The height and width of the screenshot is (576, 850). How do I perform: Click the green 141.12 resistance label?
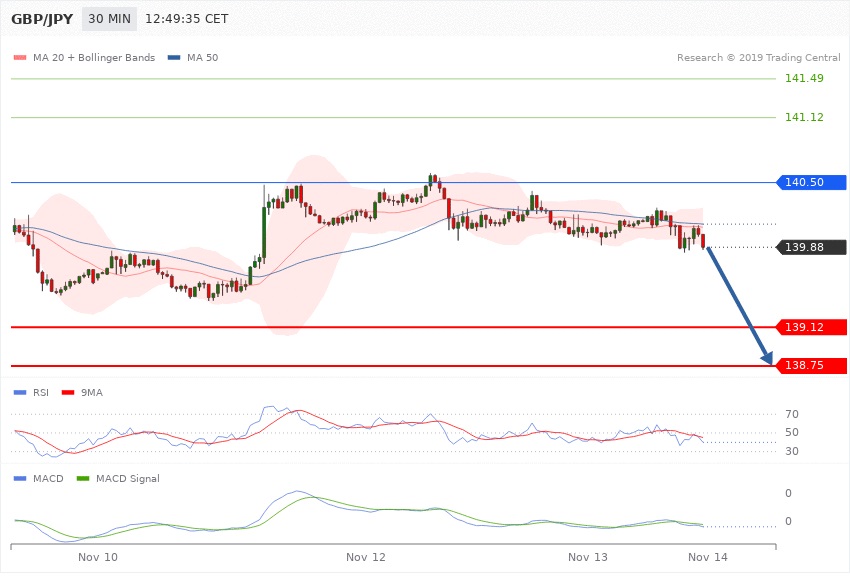(x=804, y=117)
